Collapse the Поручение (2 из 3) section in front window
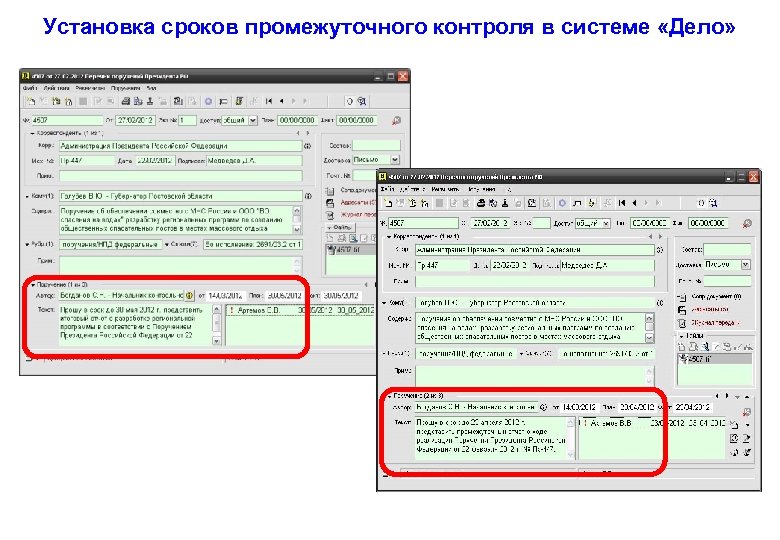780x540 pixels. tap(389, 396)
